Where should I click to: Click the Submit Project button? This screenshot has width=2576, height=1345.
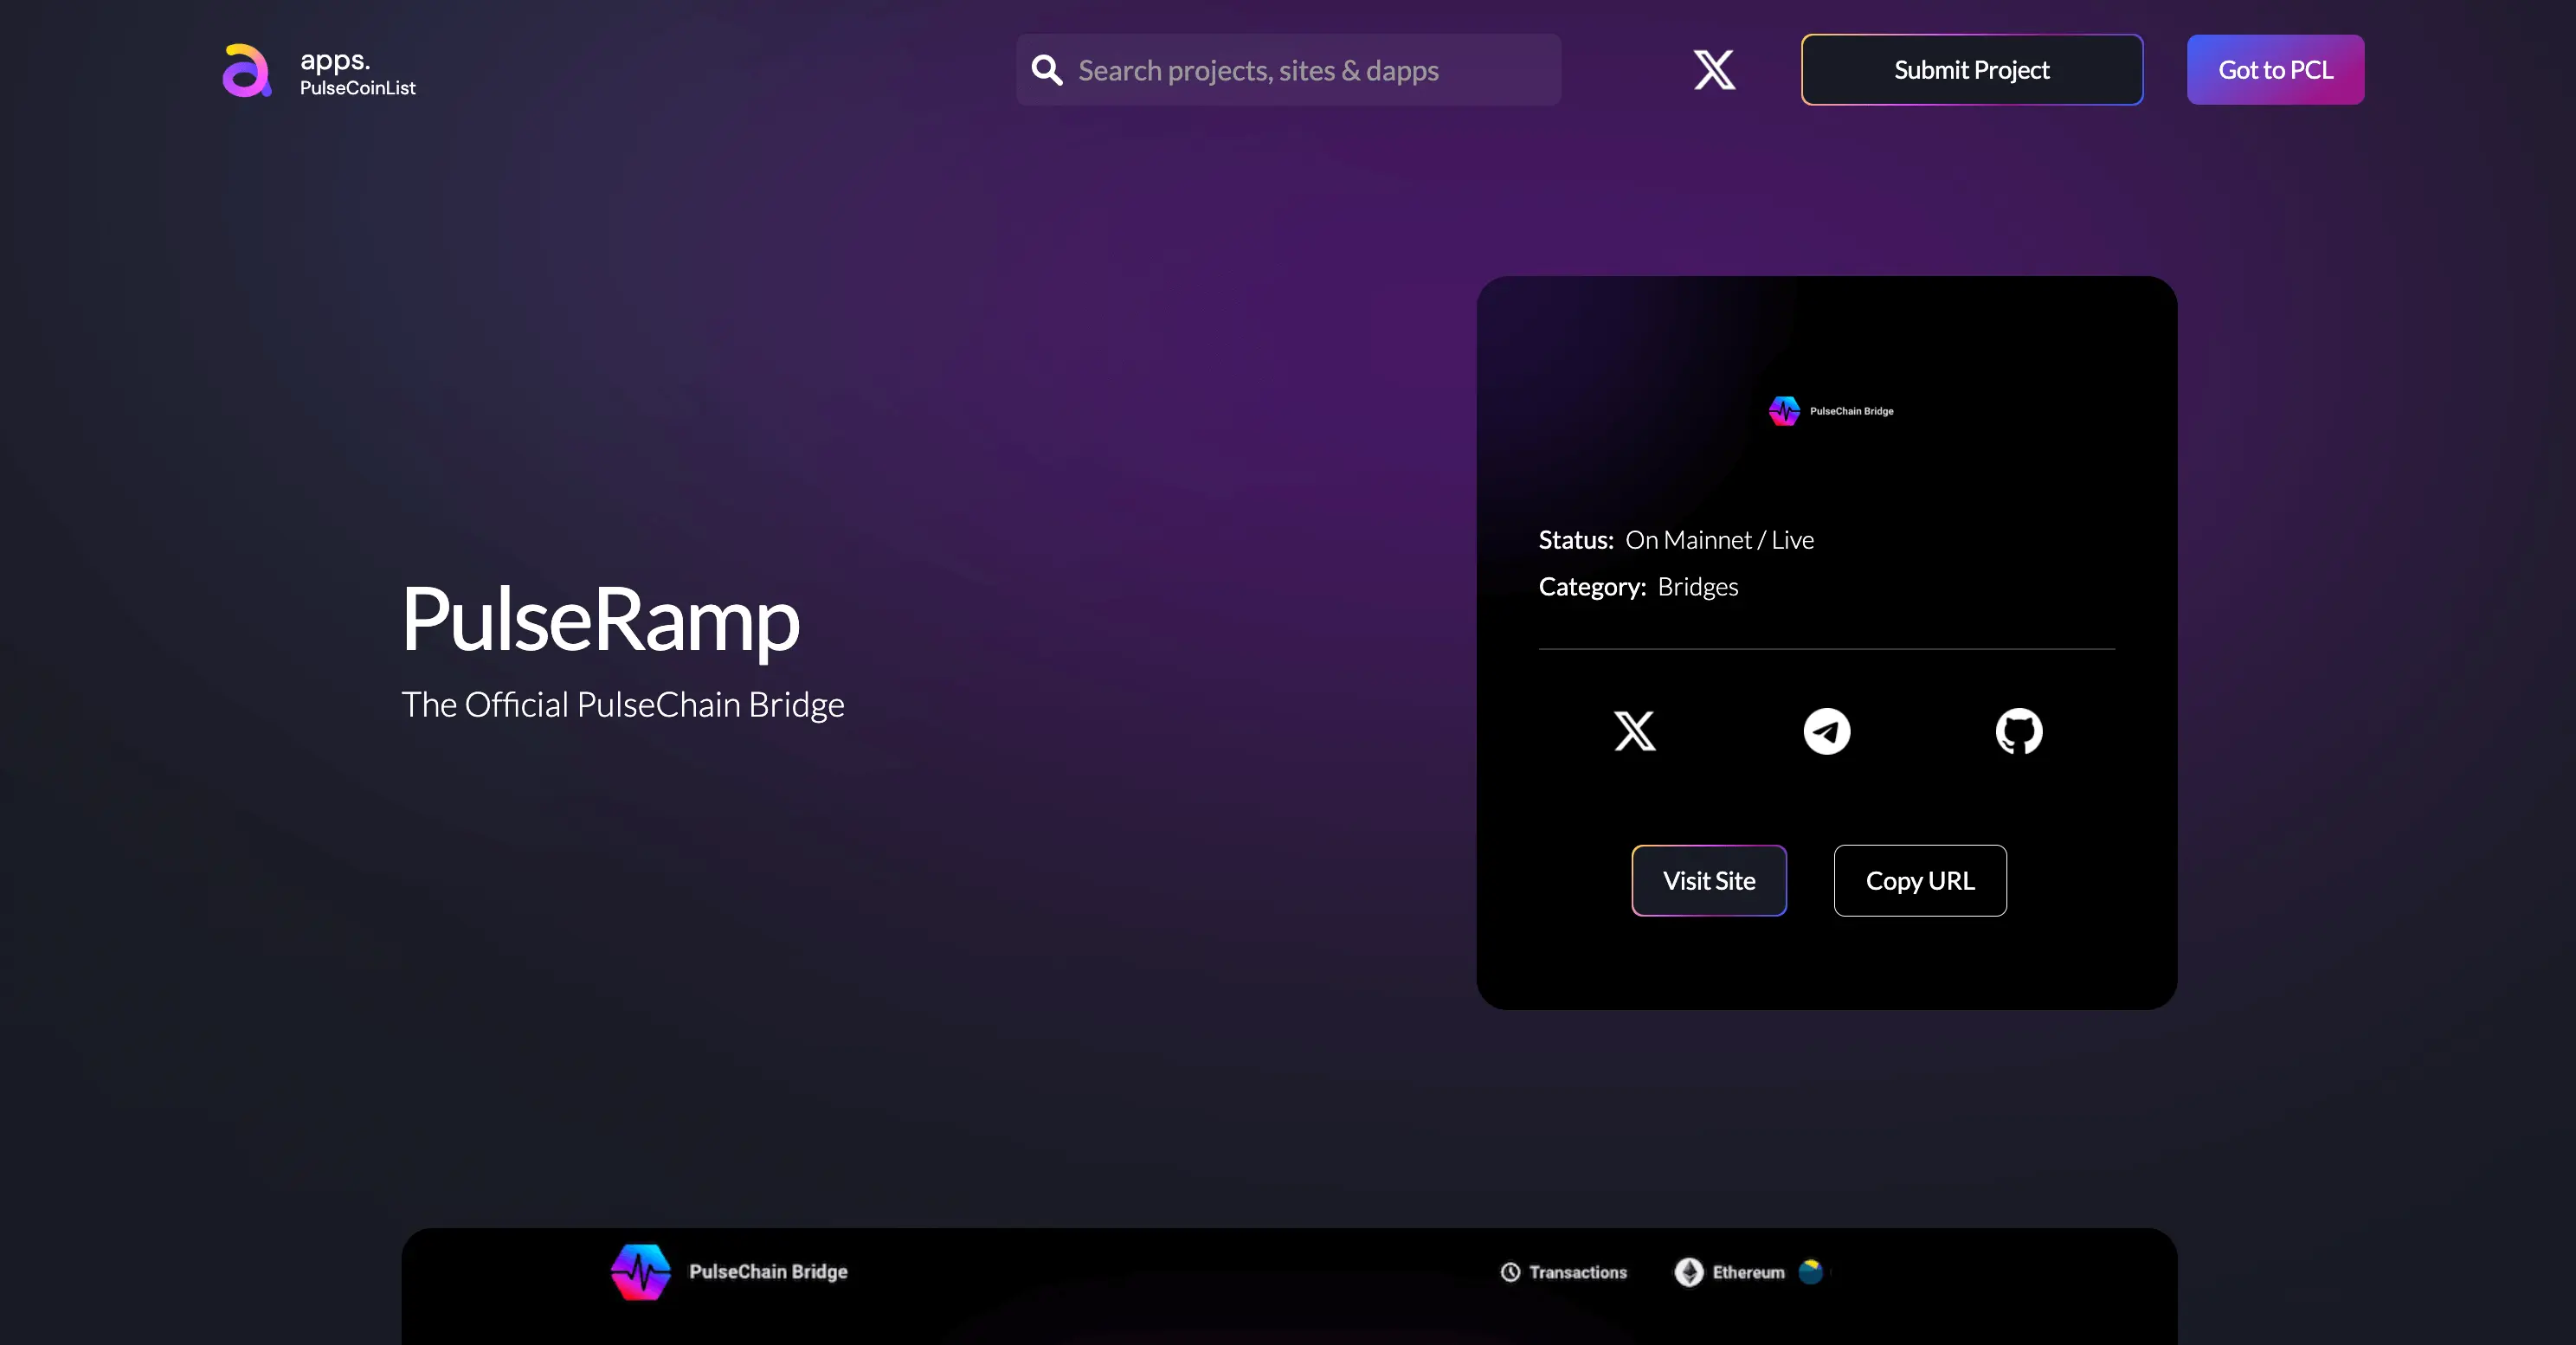1970,69
